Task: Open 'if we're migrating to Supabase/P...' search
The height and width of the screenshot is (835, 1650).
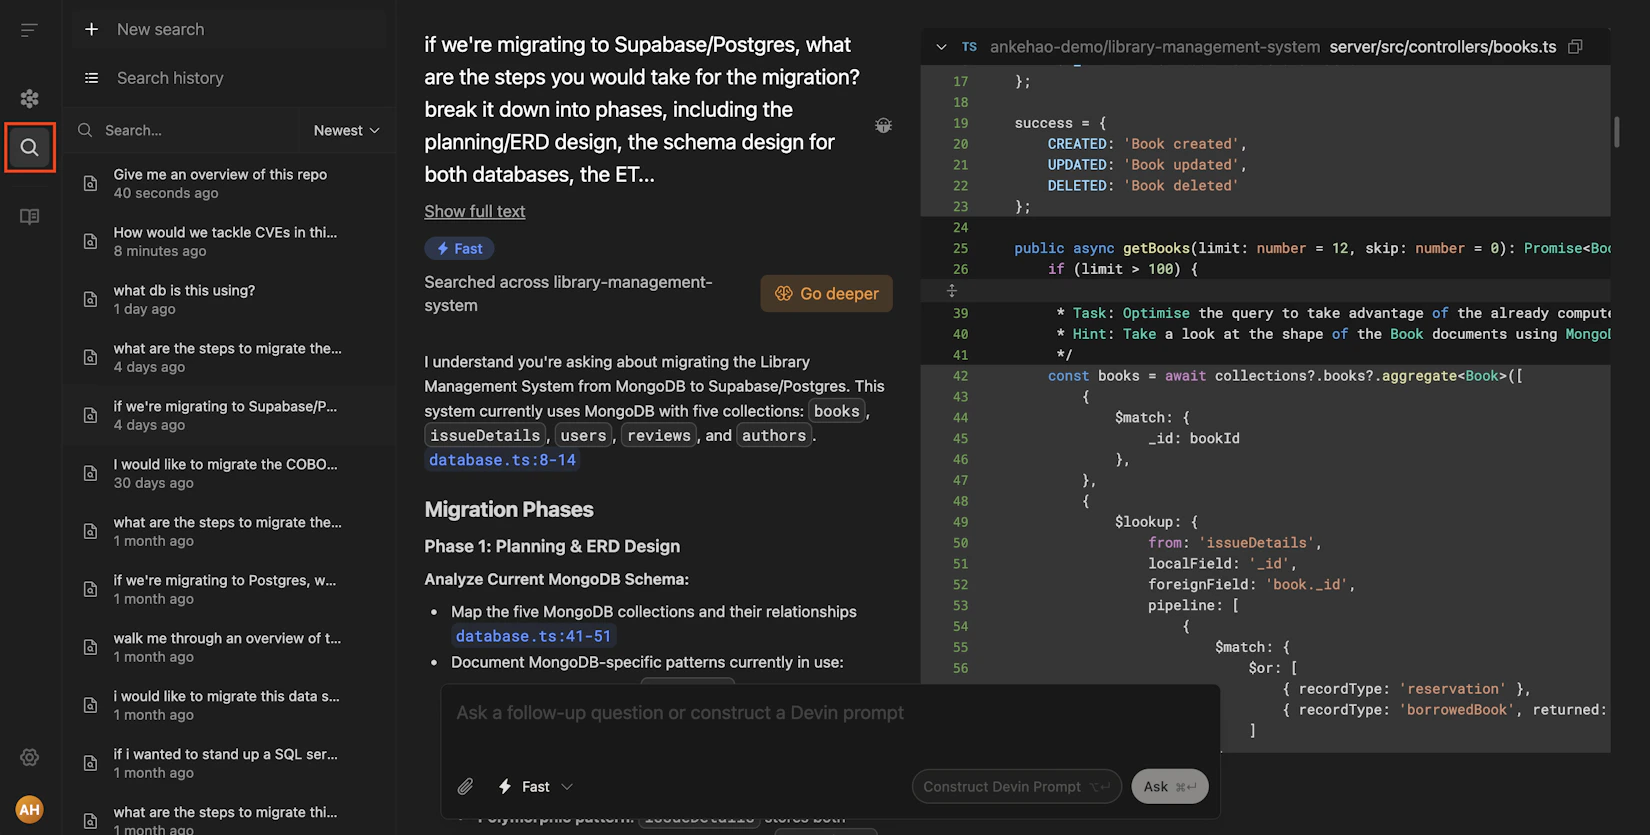Action: [x=229, y=415]
